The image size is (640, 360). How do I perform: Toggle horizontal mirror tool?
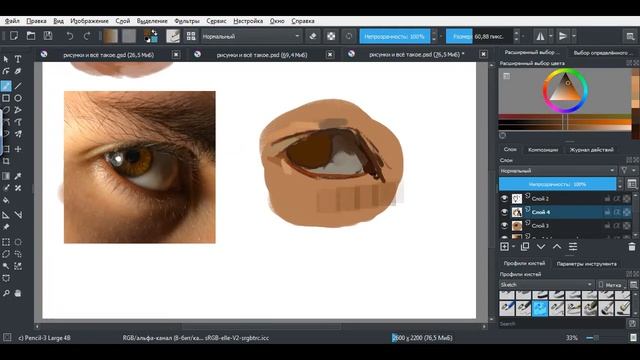[x=540, y=36]
